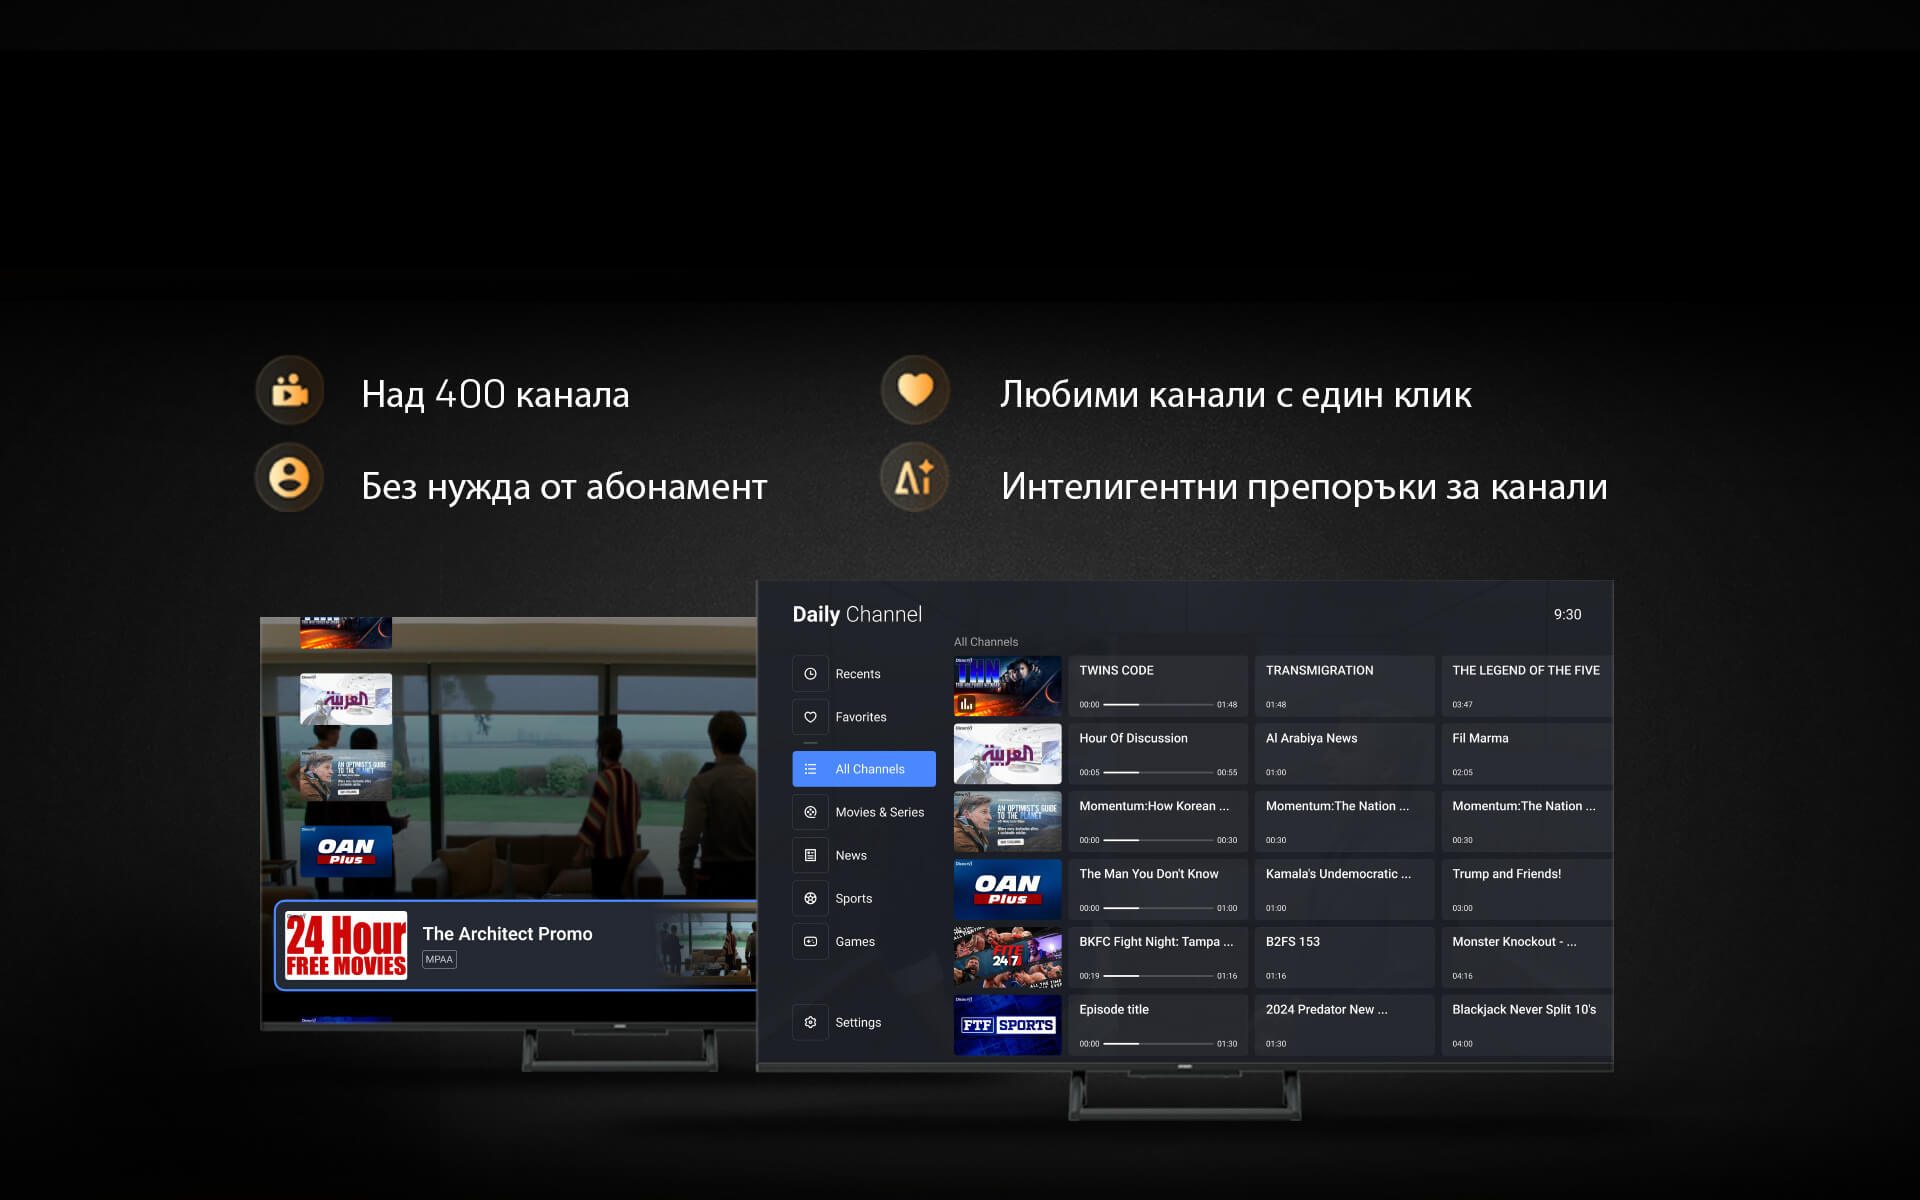1920x1200 pixels.
Task: Select An Optimist's Guide channel thumbnail in guide
Action: pos(1007,822)
